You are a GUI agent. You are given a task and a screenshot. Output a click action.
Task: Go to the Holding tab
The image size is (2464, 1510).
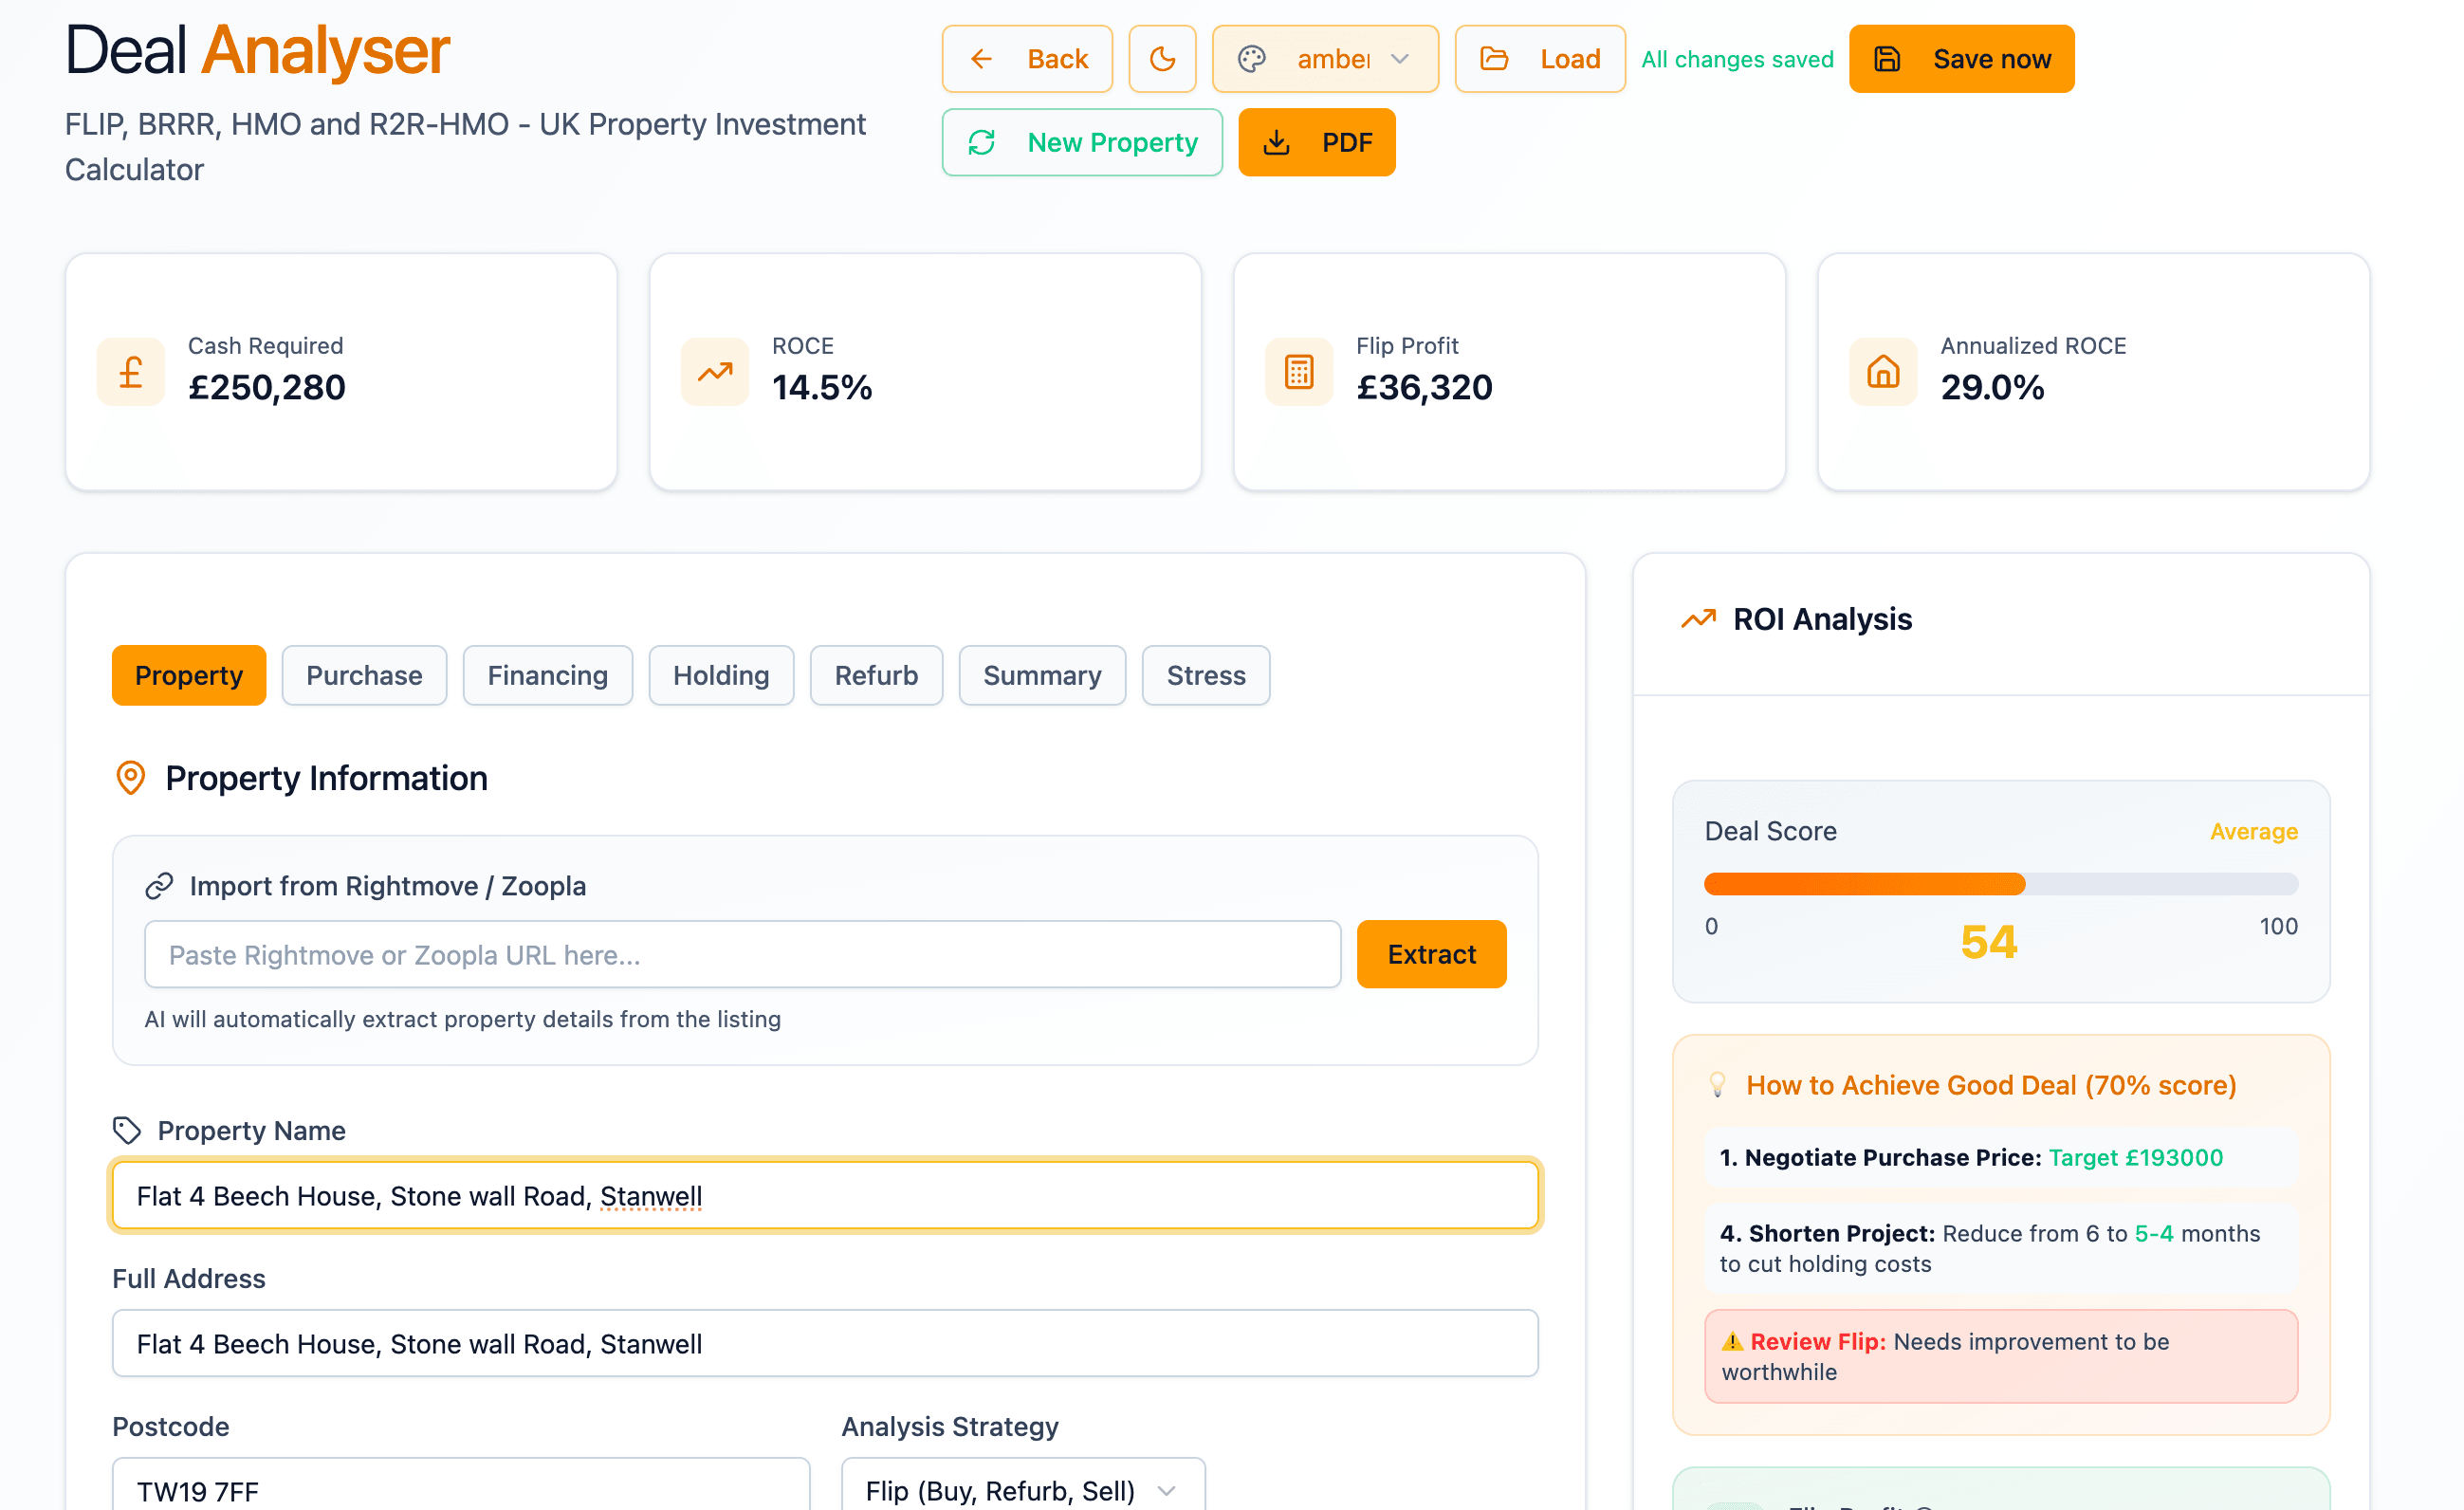(x=721, y=675)
